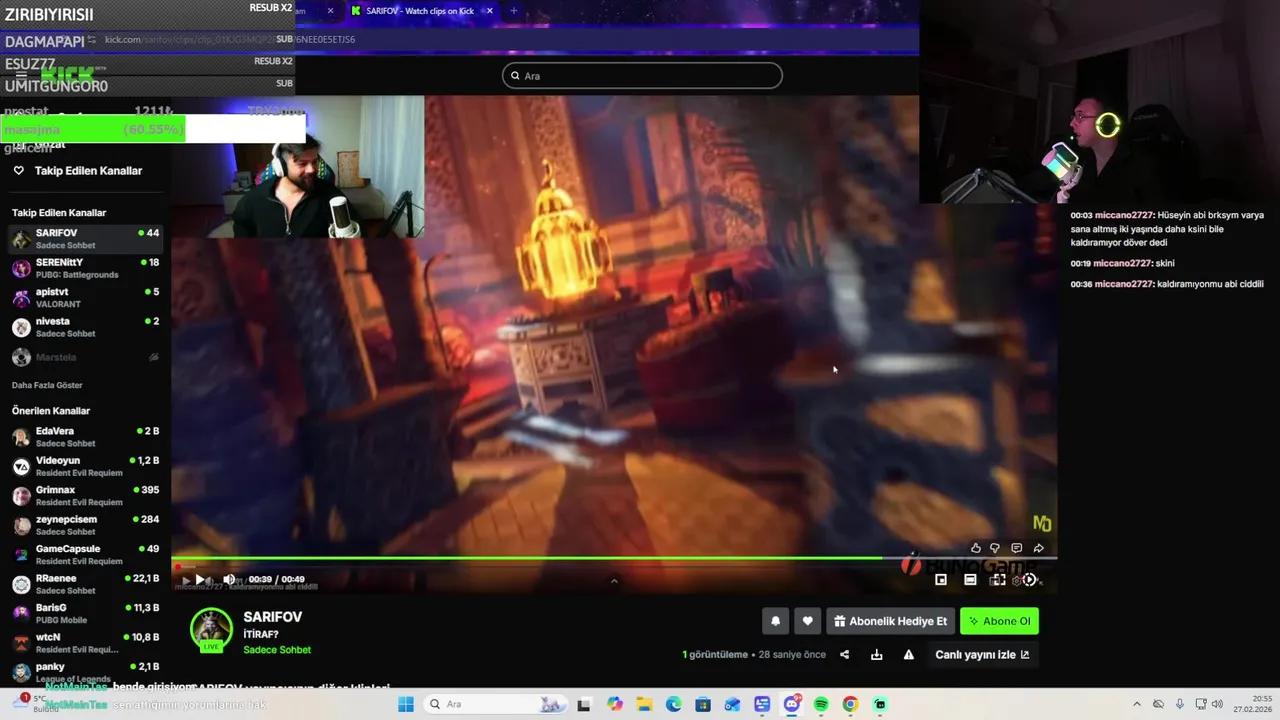Open the clock and date panel

1252,704
